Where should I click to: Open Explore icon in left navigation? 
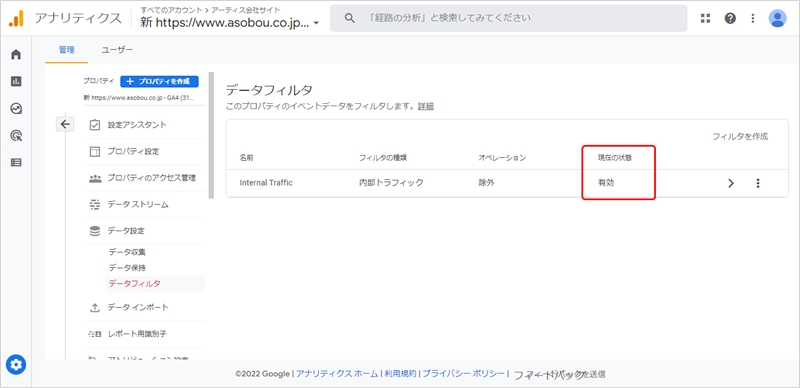16,108
